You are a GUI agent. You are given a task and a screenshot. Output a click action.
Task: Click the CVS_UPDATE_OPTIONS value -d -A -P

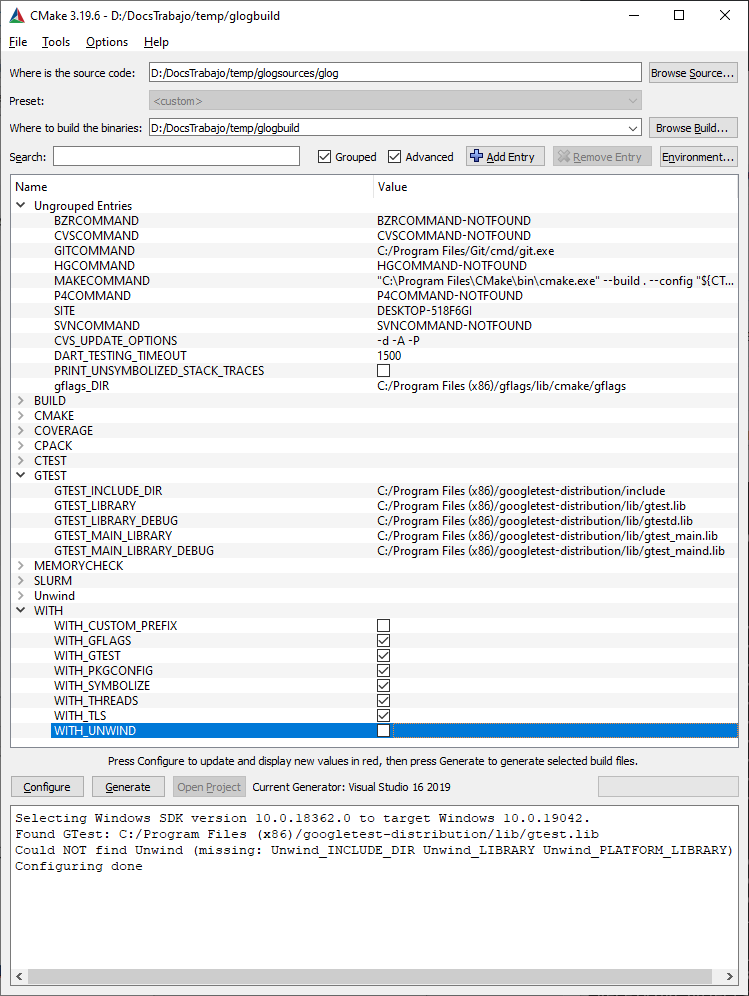tap(398, 340)
